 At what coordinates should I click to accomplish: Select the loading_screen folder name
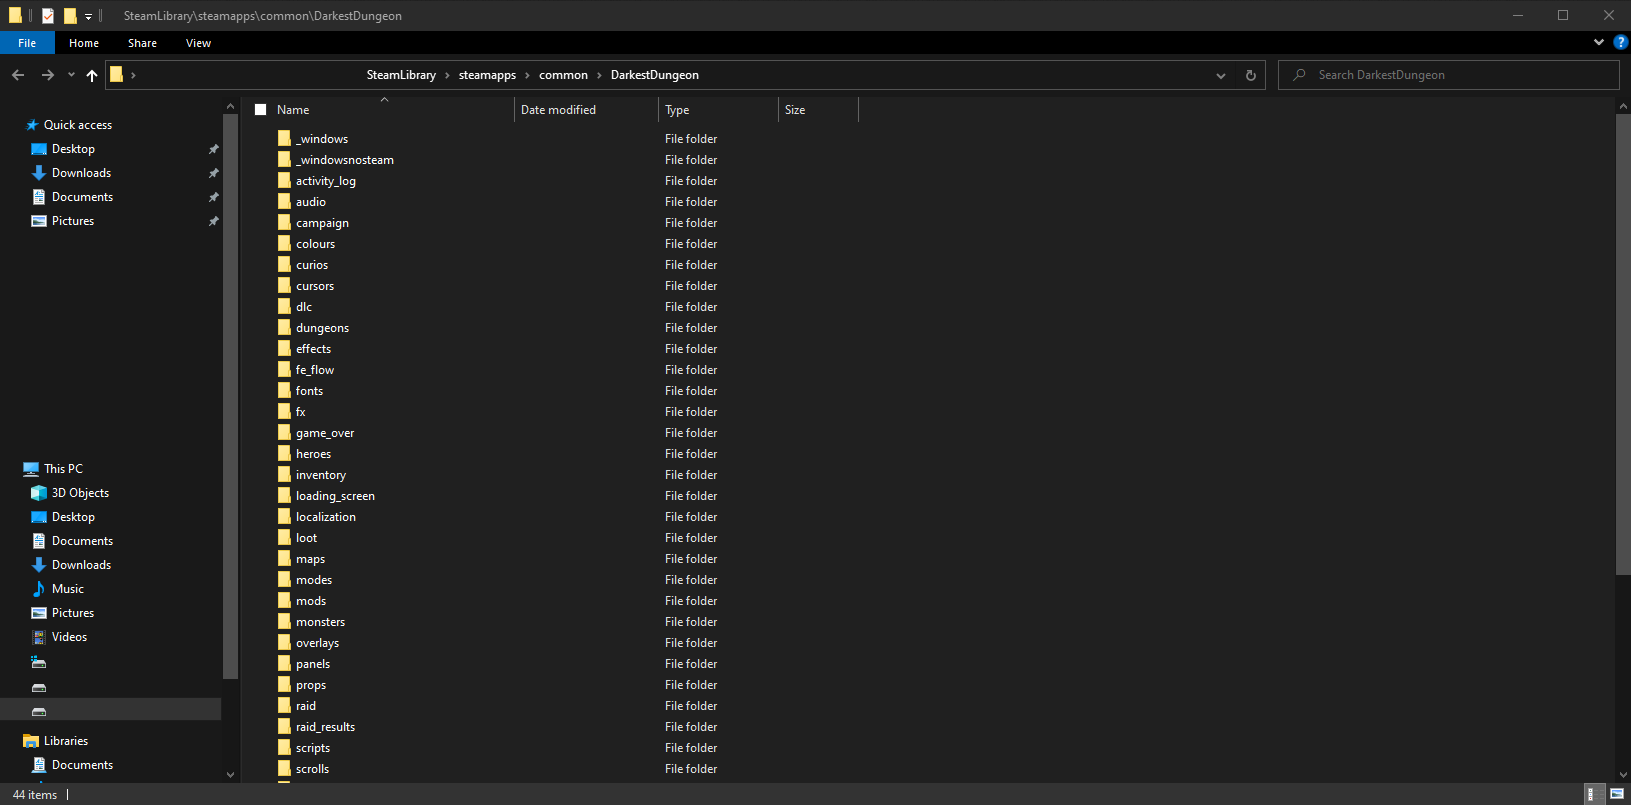tap(335, 496)
